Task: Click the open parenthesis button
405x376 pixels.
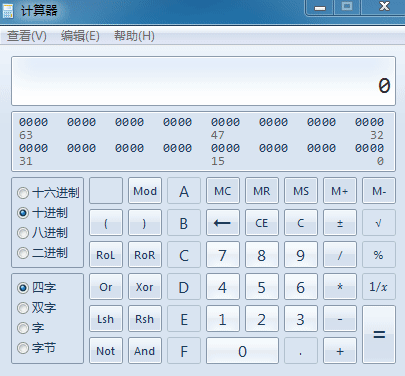Action: [x=106, y=223]
